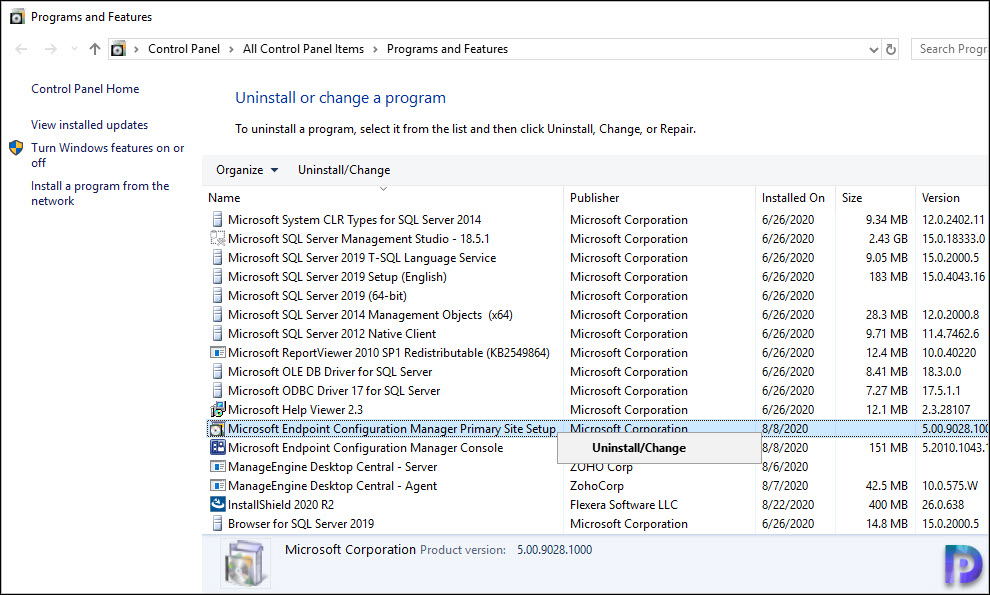Sort by the Name column header
This screenshot has width=990, height=595.
click(224, 198)
